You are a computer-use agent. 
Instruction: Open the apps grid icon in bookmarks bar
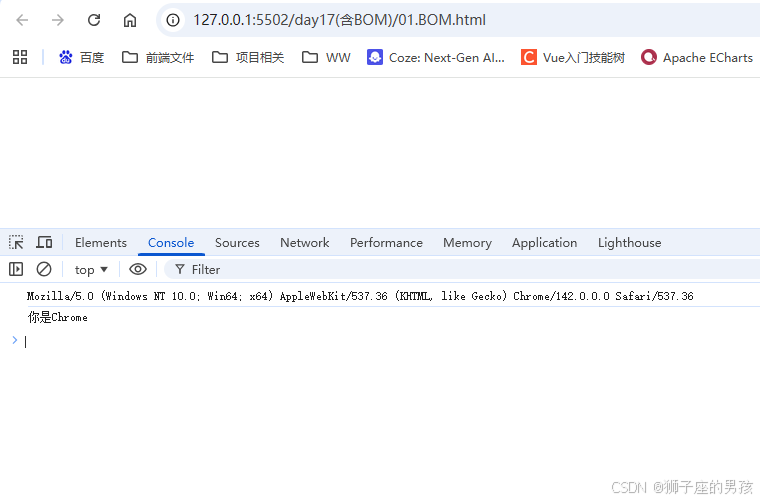(x=20, y=57)
